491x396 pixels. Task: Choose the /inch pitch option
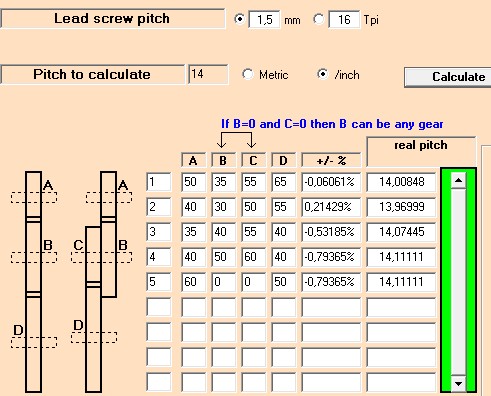click(x=322, y=74)
